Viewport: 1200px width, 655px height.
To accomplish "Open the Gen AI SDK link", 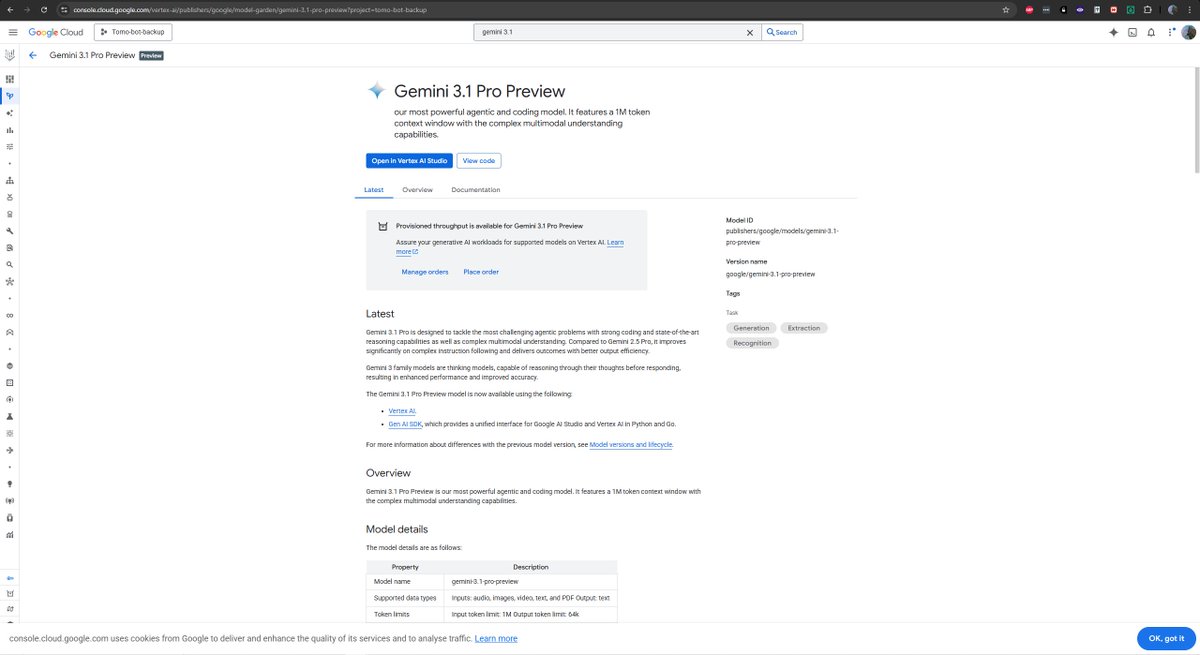I will (406, 424).
